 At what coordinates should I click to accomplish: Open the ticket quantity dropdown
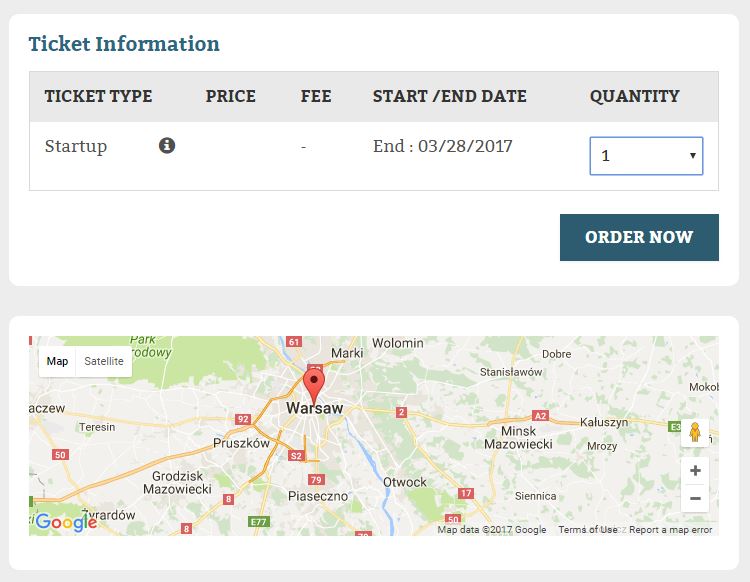[x=646, y=156]
